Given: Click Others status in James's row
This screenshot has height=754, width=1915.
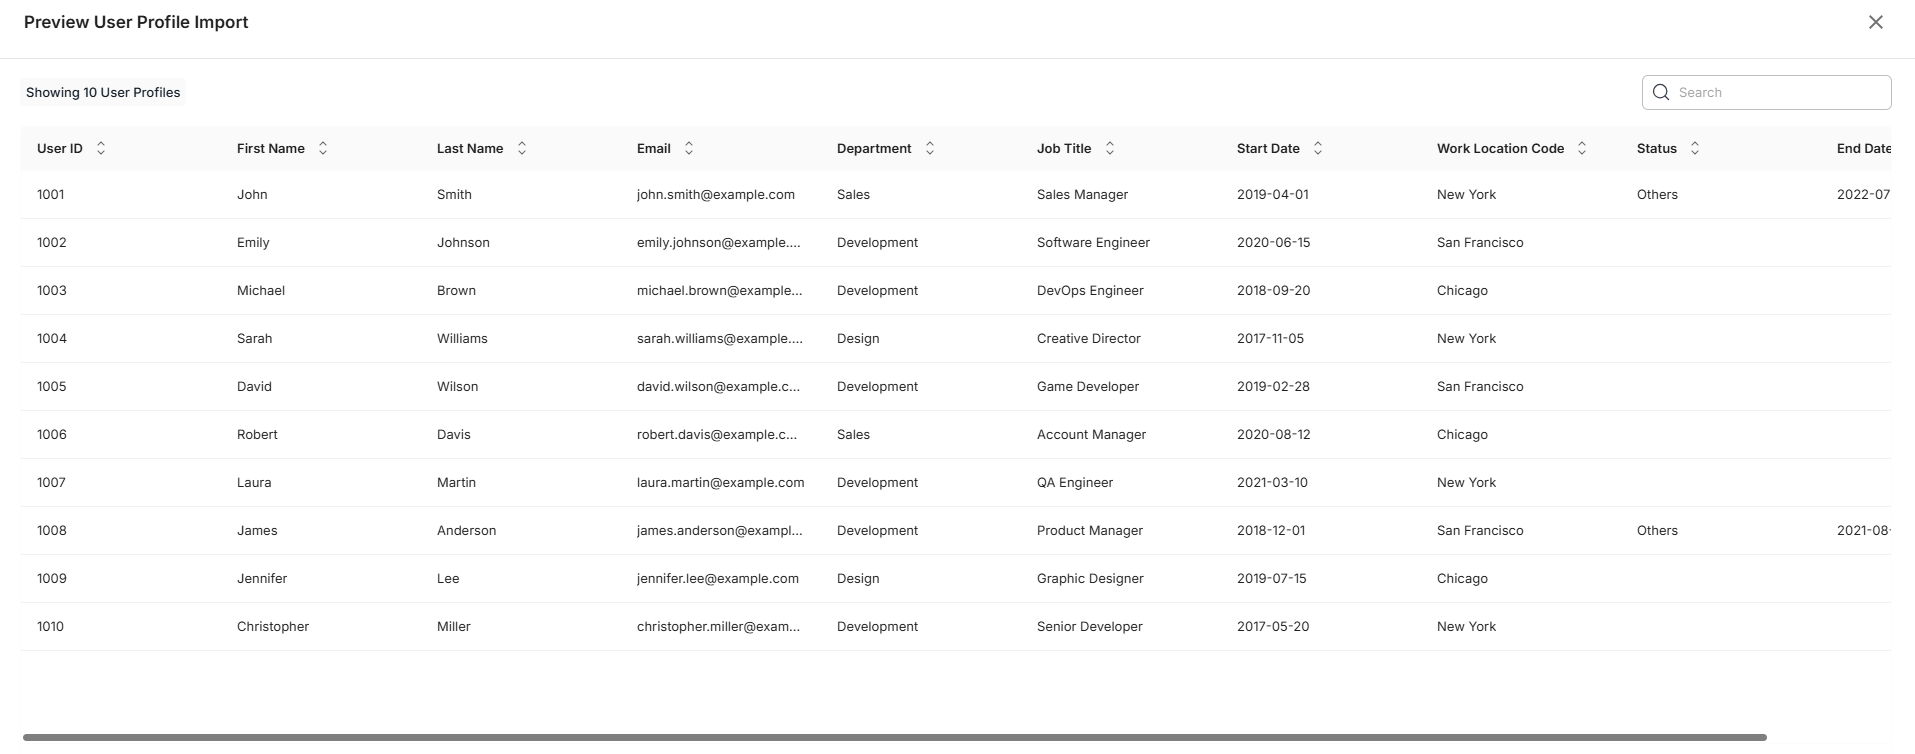Looking at the screenshot, I should click(x=1657, y=530).
